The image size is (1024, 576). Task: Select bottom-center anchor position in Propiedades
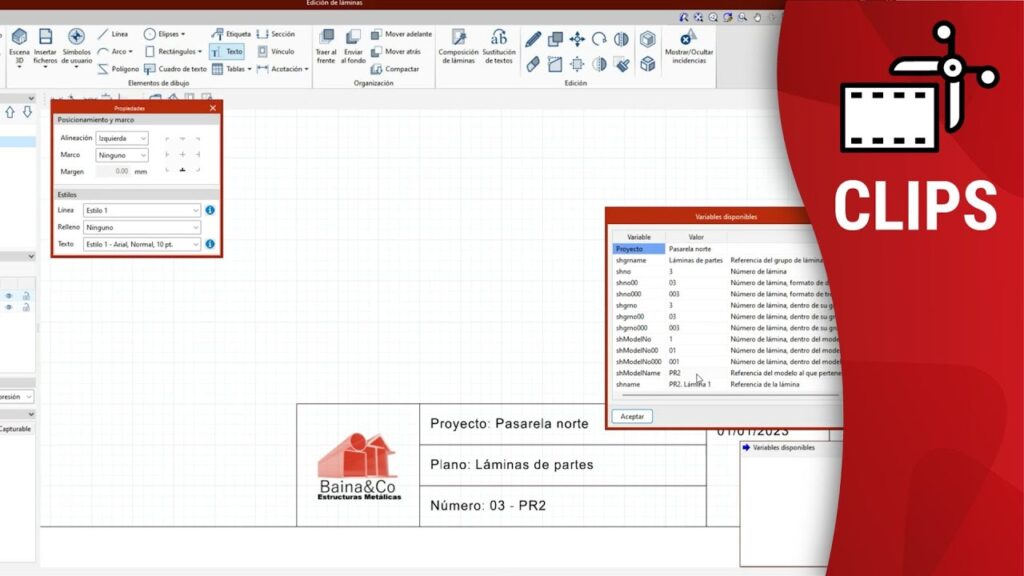point(182,171)
